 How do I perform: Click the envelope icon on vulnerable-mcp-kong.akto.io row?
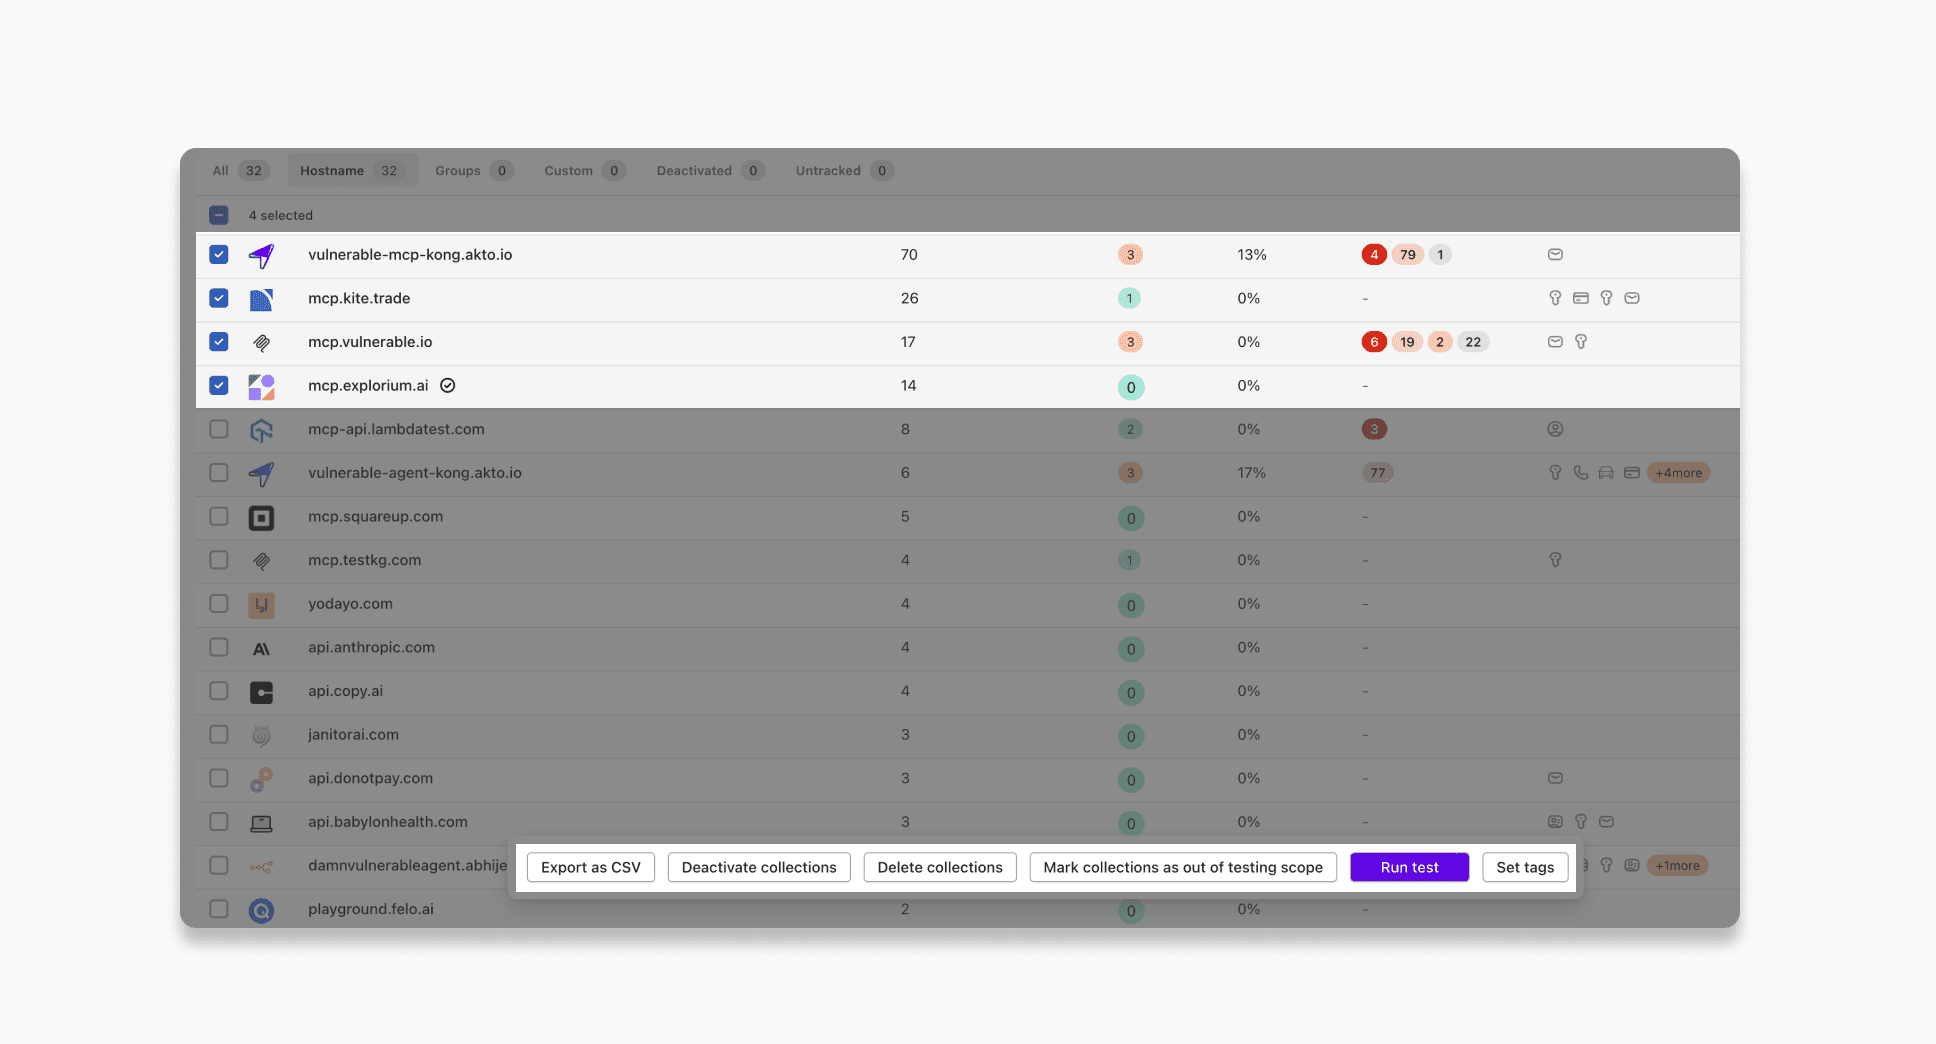[x=1555, y=254]
